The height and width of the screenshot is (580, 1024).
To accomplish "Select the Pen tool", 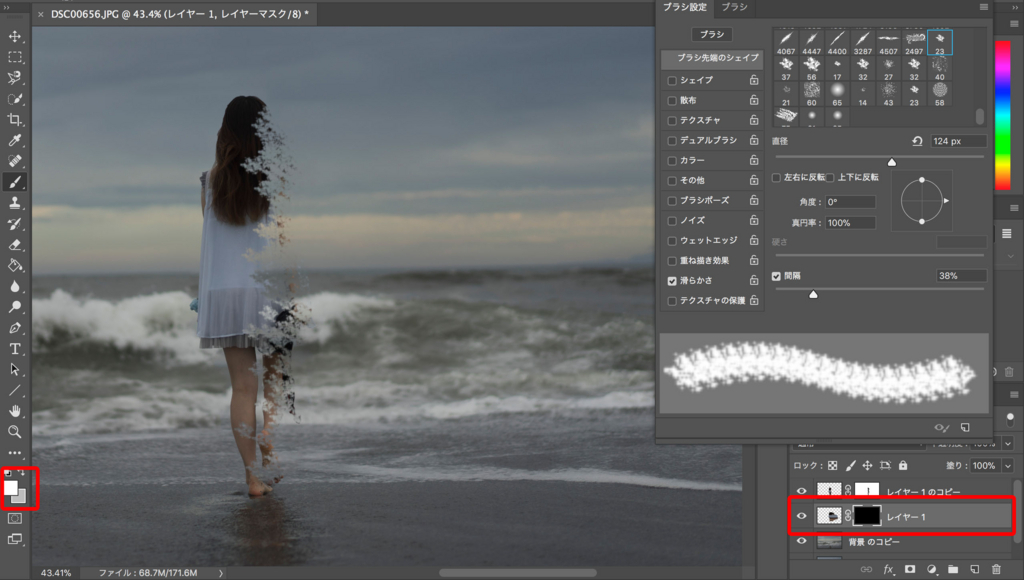I will point(14,328).
